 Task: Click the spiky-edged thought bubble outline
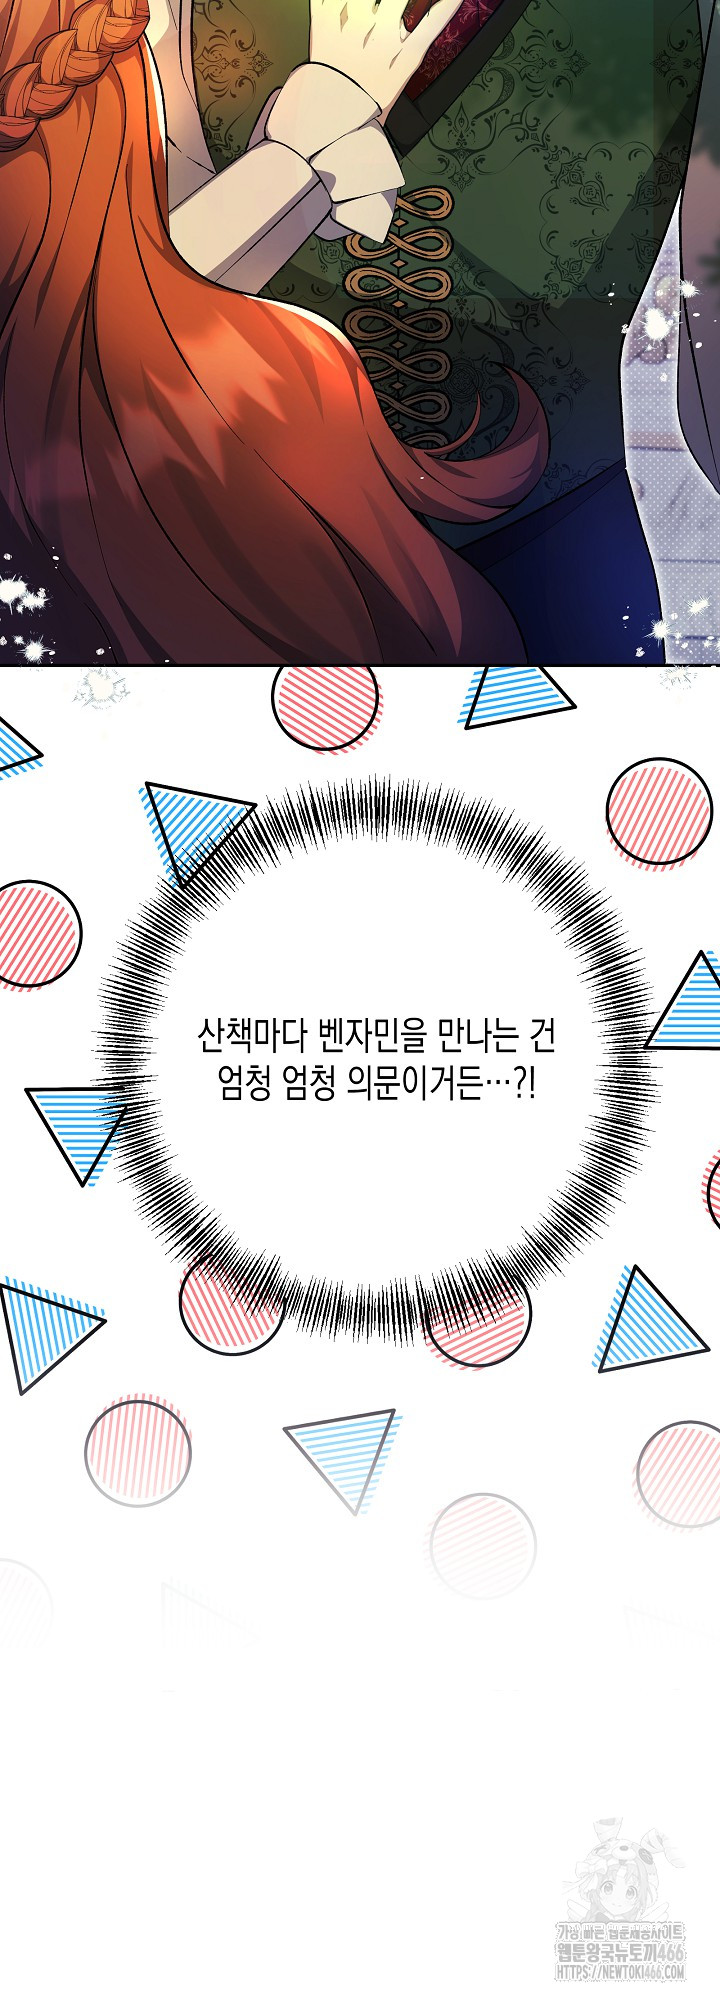[x=375, y=802]
